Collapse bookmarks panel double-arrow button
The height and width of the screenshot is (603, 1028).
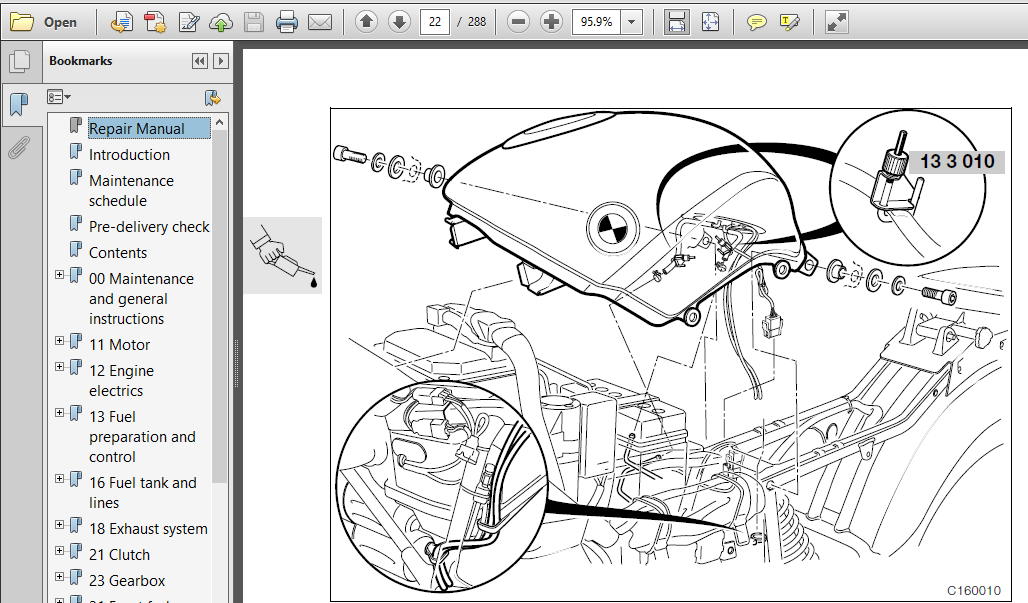(x=200, y=61)
